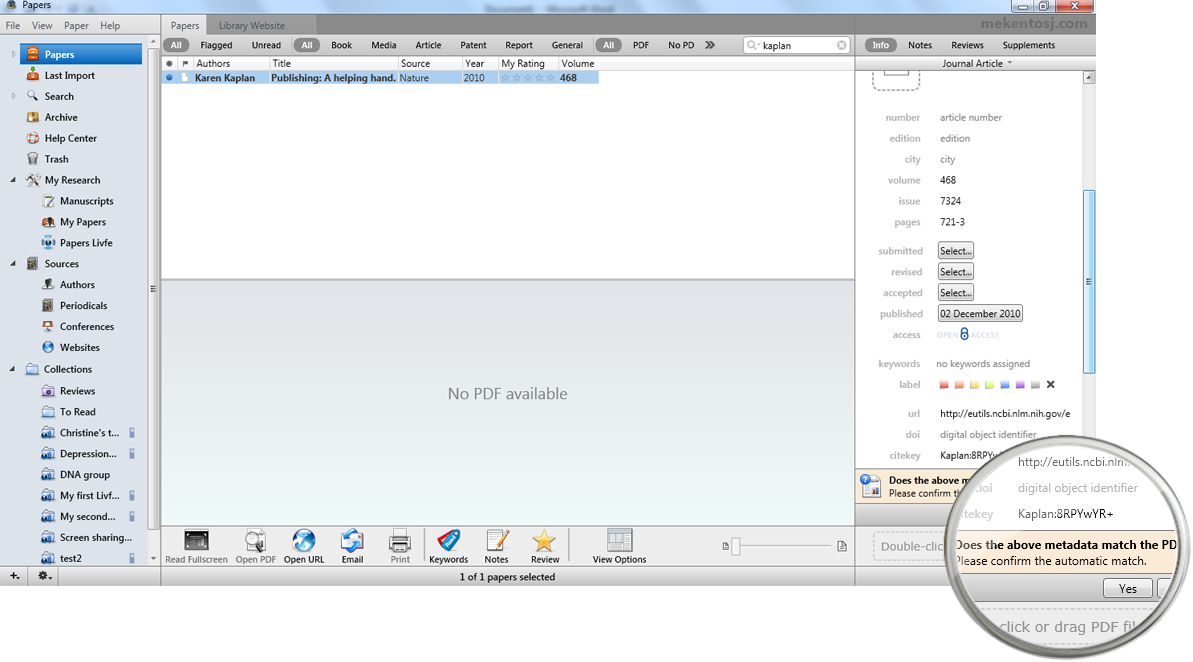Viewport: 1193px width, 662px height.
Task: Apply the red label color
Action: [x=943, y=385]
